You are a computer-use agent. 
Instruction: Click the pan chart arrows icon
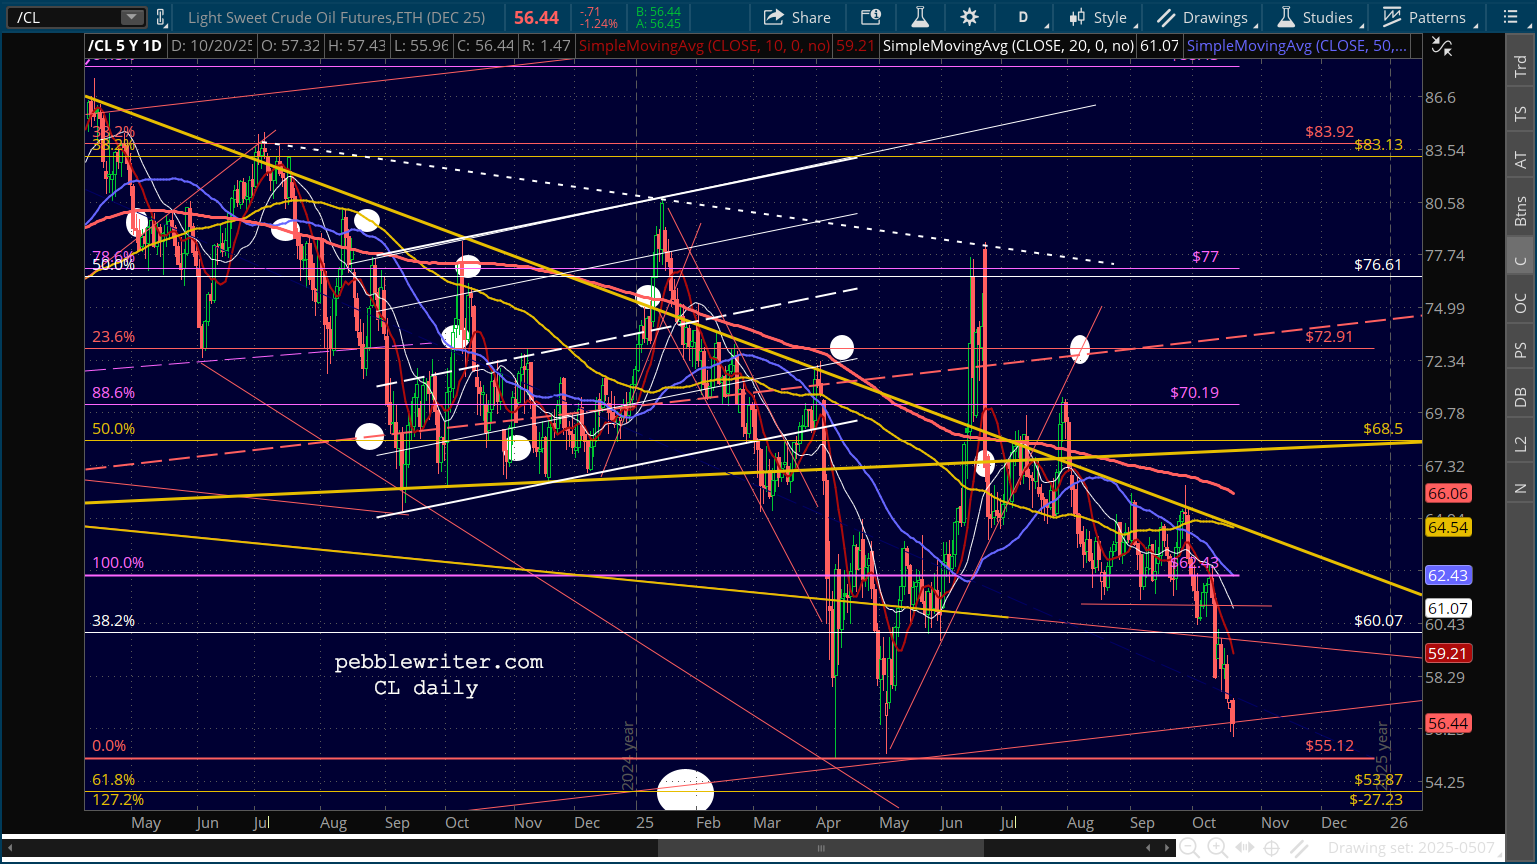coord(1244,848)
